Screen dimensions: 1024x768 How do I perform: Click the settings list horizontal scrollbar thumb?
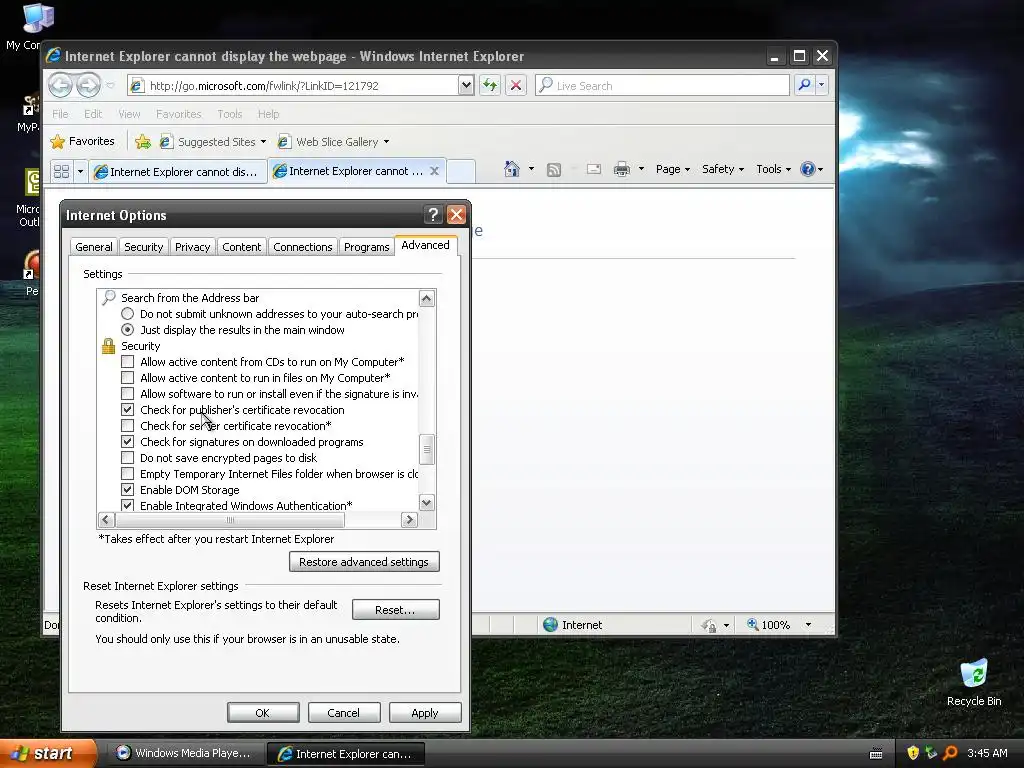230,520
